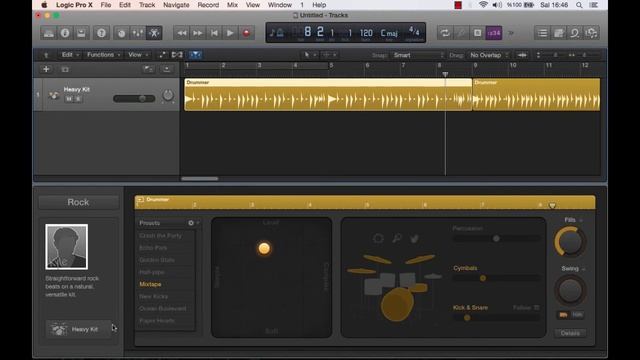
Task: Toggle the Editors scissors button
Action: [154, 33]
